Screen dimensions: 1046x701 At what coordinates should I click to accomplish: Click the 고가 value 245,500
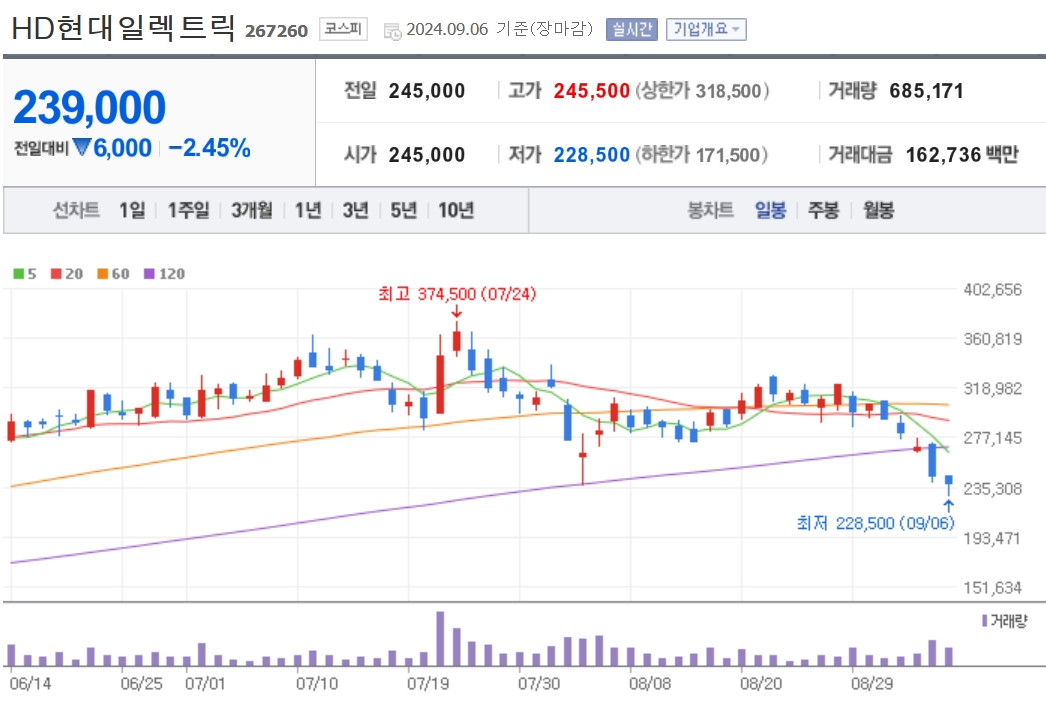592,91
